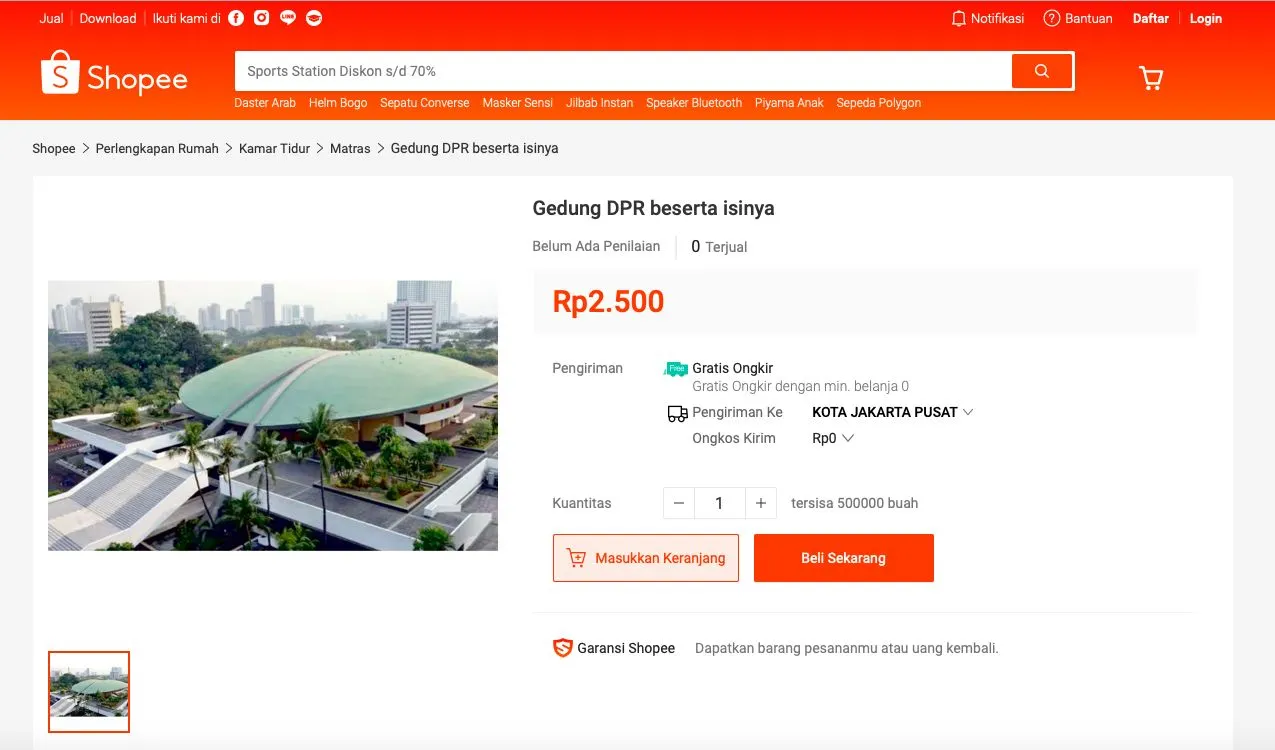This screenshot has height=750, width=1275.
Task: Click the Garansi Shopee shield icon
Action: point(561,647)
